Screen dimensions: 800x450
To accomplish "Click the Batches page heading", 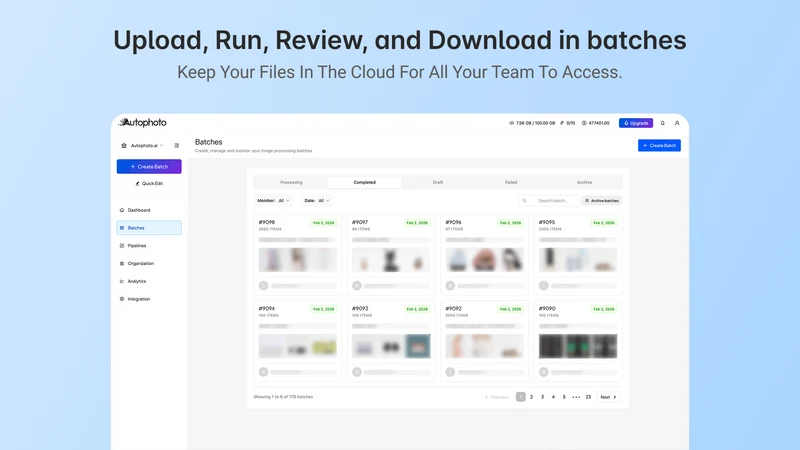I will pyautogui.click(x=208, y=142).
